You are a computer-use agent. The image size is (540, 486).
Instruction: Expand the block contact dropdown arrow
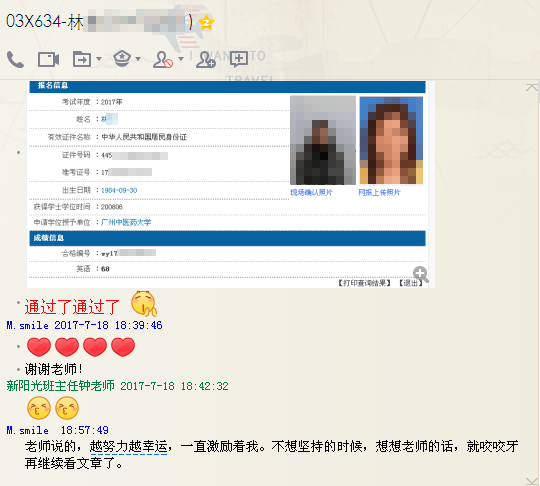(181, 59)
